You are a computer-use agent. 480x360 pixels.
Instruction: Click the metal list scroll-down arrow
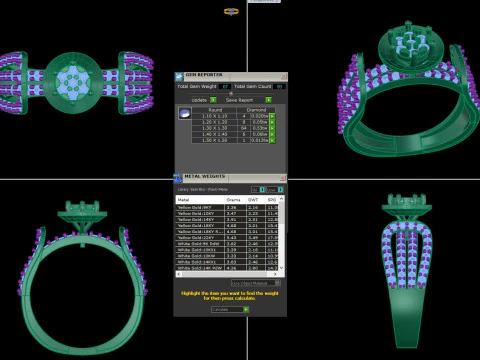pyautogui.click(x=282, y=268)
